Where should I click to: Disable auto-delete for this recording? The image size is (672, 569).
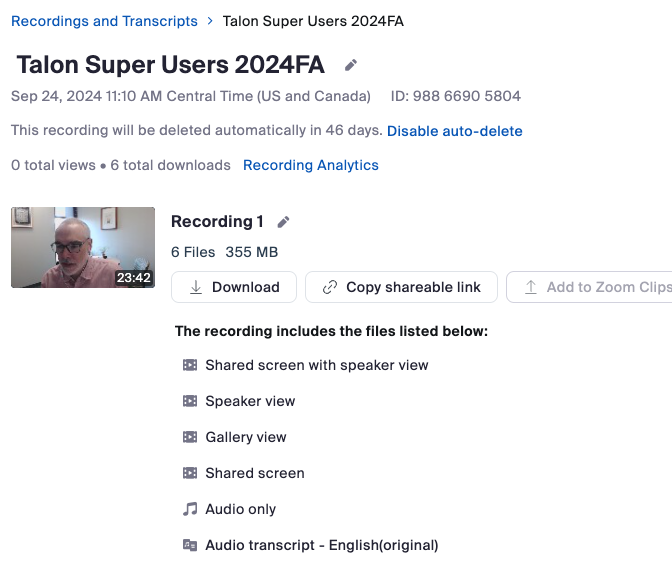pyautogui.click(x=454, y=131)
